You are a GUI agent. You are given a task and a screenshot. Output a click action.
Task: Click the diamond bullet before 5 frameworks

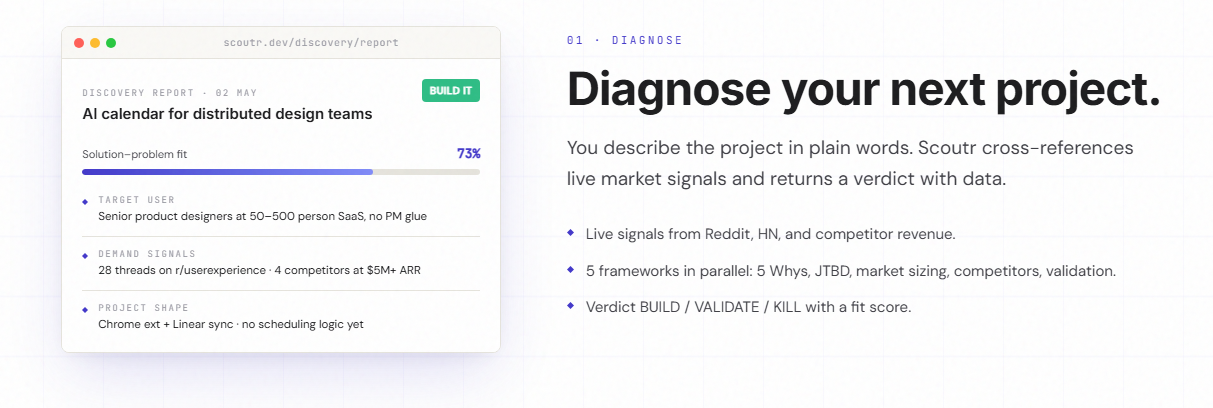pyautogui.click(x=571, y=269)
